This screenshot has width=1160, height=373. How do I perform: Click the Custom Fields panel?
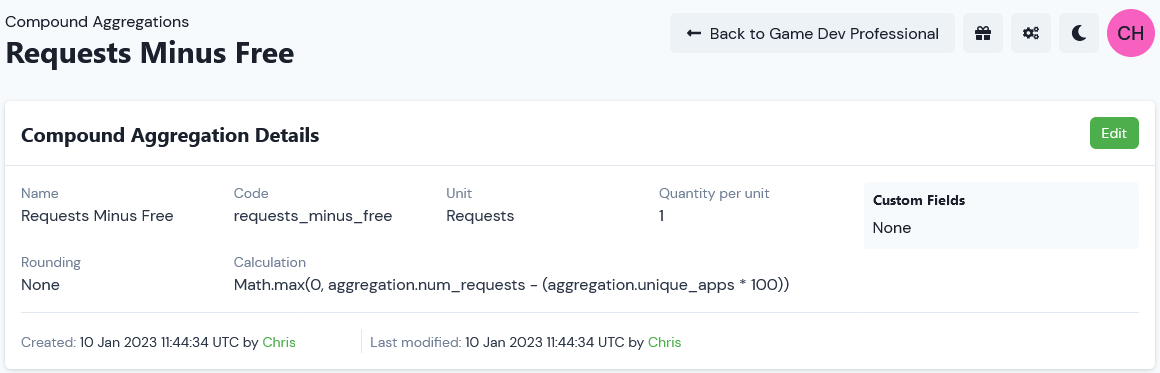[1001, 215]
